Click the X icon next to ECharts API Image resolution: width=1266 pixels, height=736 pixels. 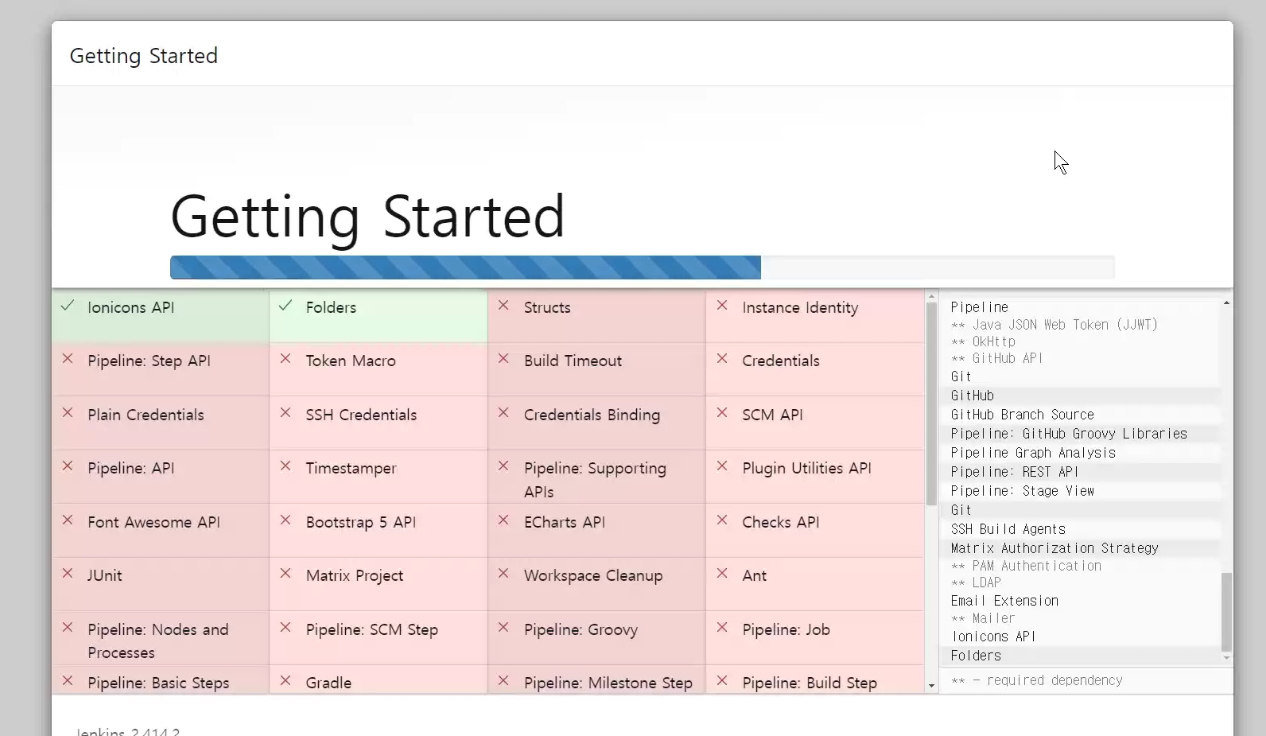(503, 521)
